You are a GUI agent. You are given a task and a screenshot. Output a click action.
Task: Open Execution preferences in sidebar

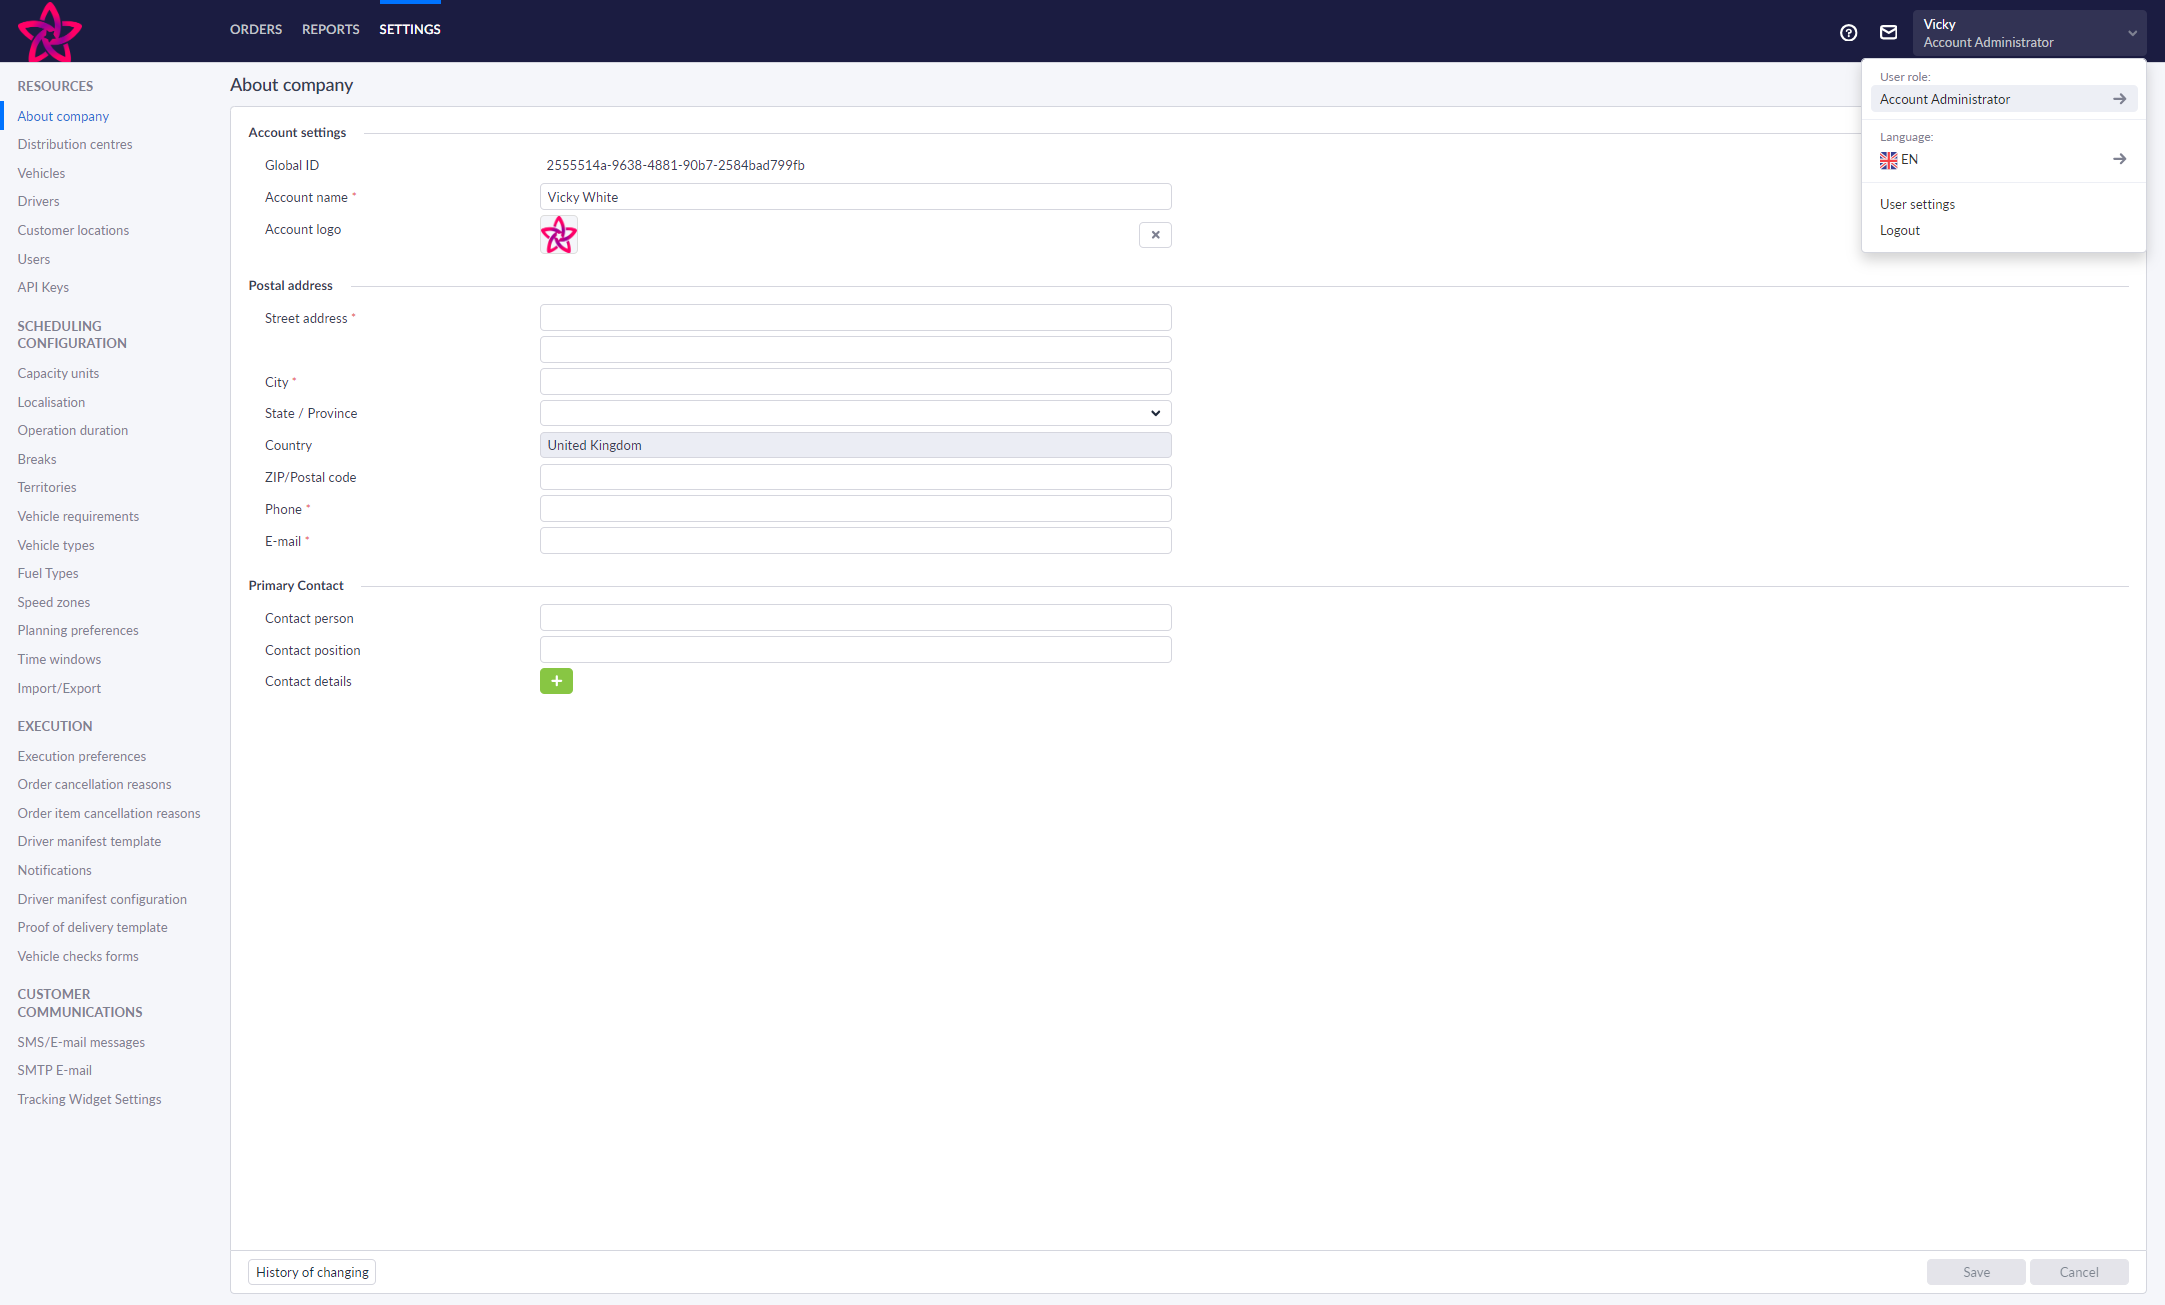point(81,756)
